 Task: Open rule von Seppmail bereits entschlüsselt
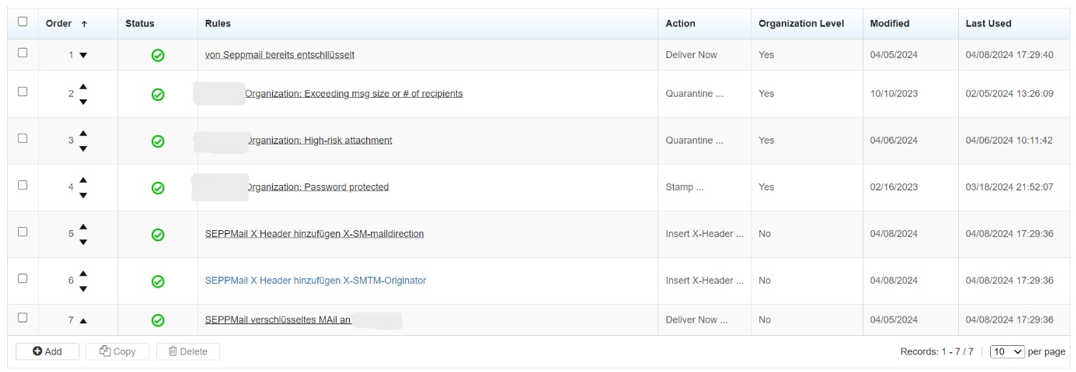[x=279, y=55]
